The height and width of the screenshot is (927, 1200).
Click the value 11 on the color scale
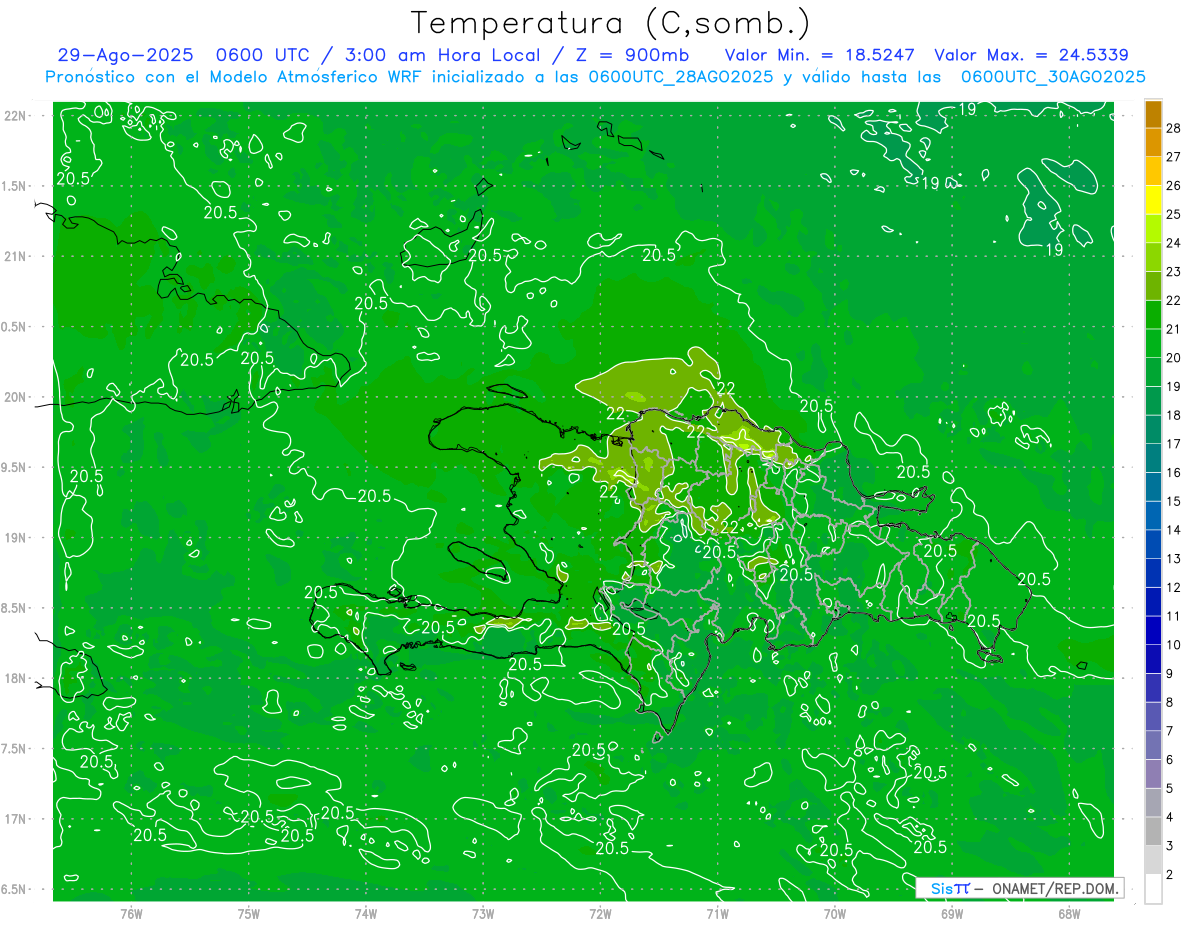pos(1174,616)
